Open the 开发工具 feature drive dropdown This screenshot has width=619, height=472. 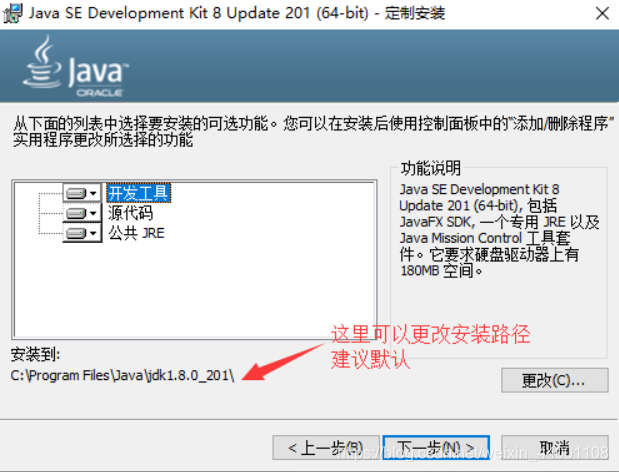tap(82, 193)
